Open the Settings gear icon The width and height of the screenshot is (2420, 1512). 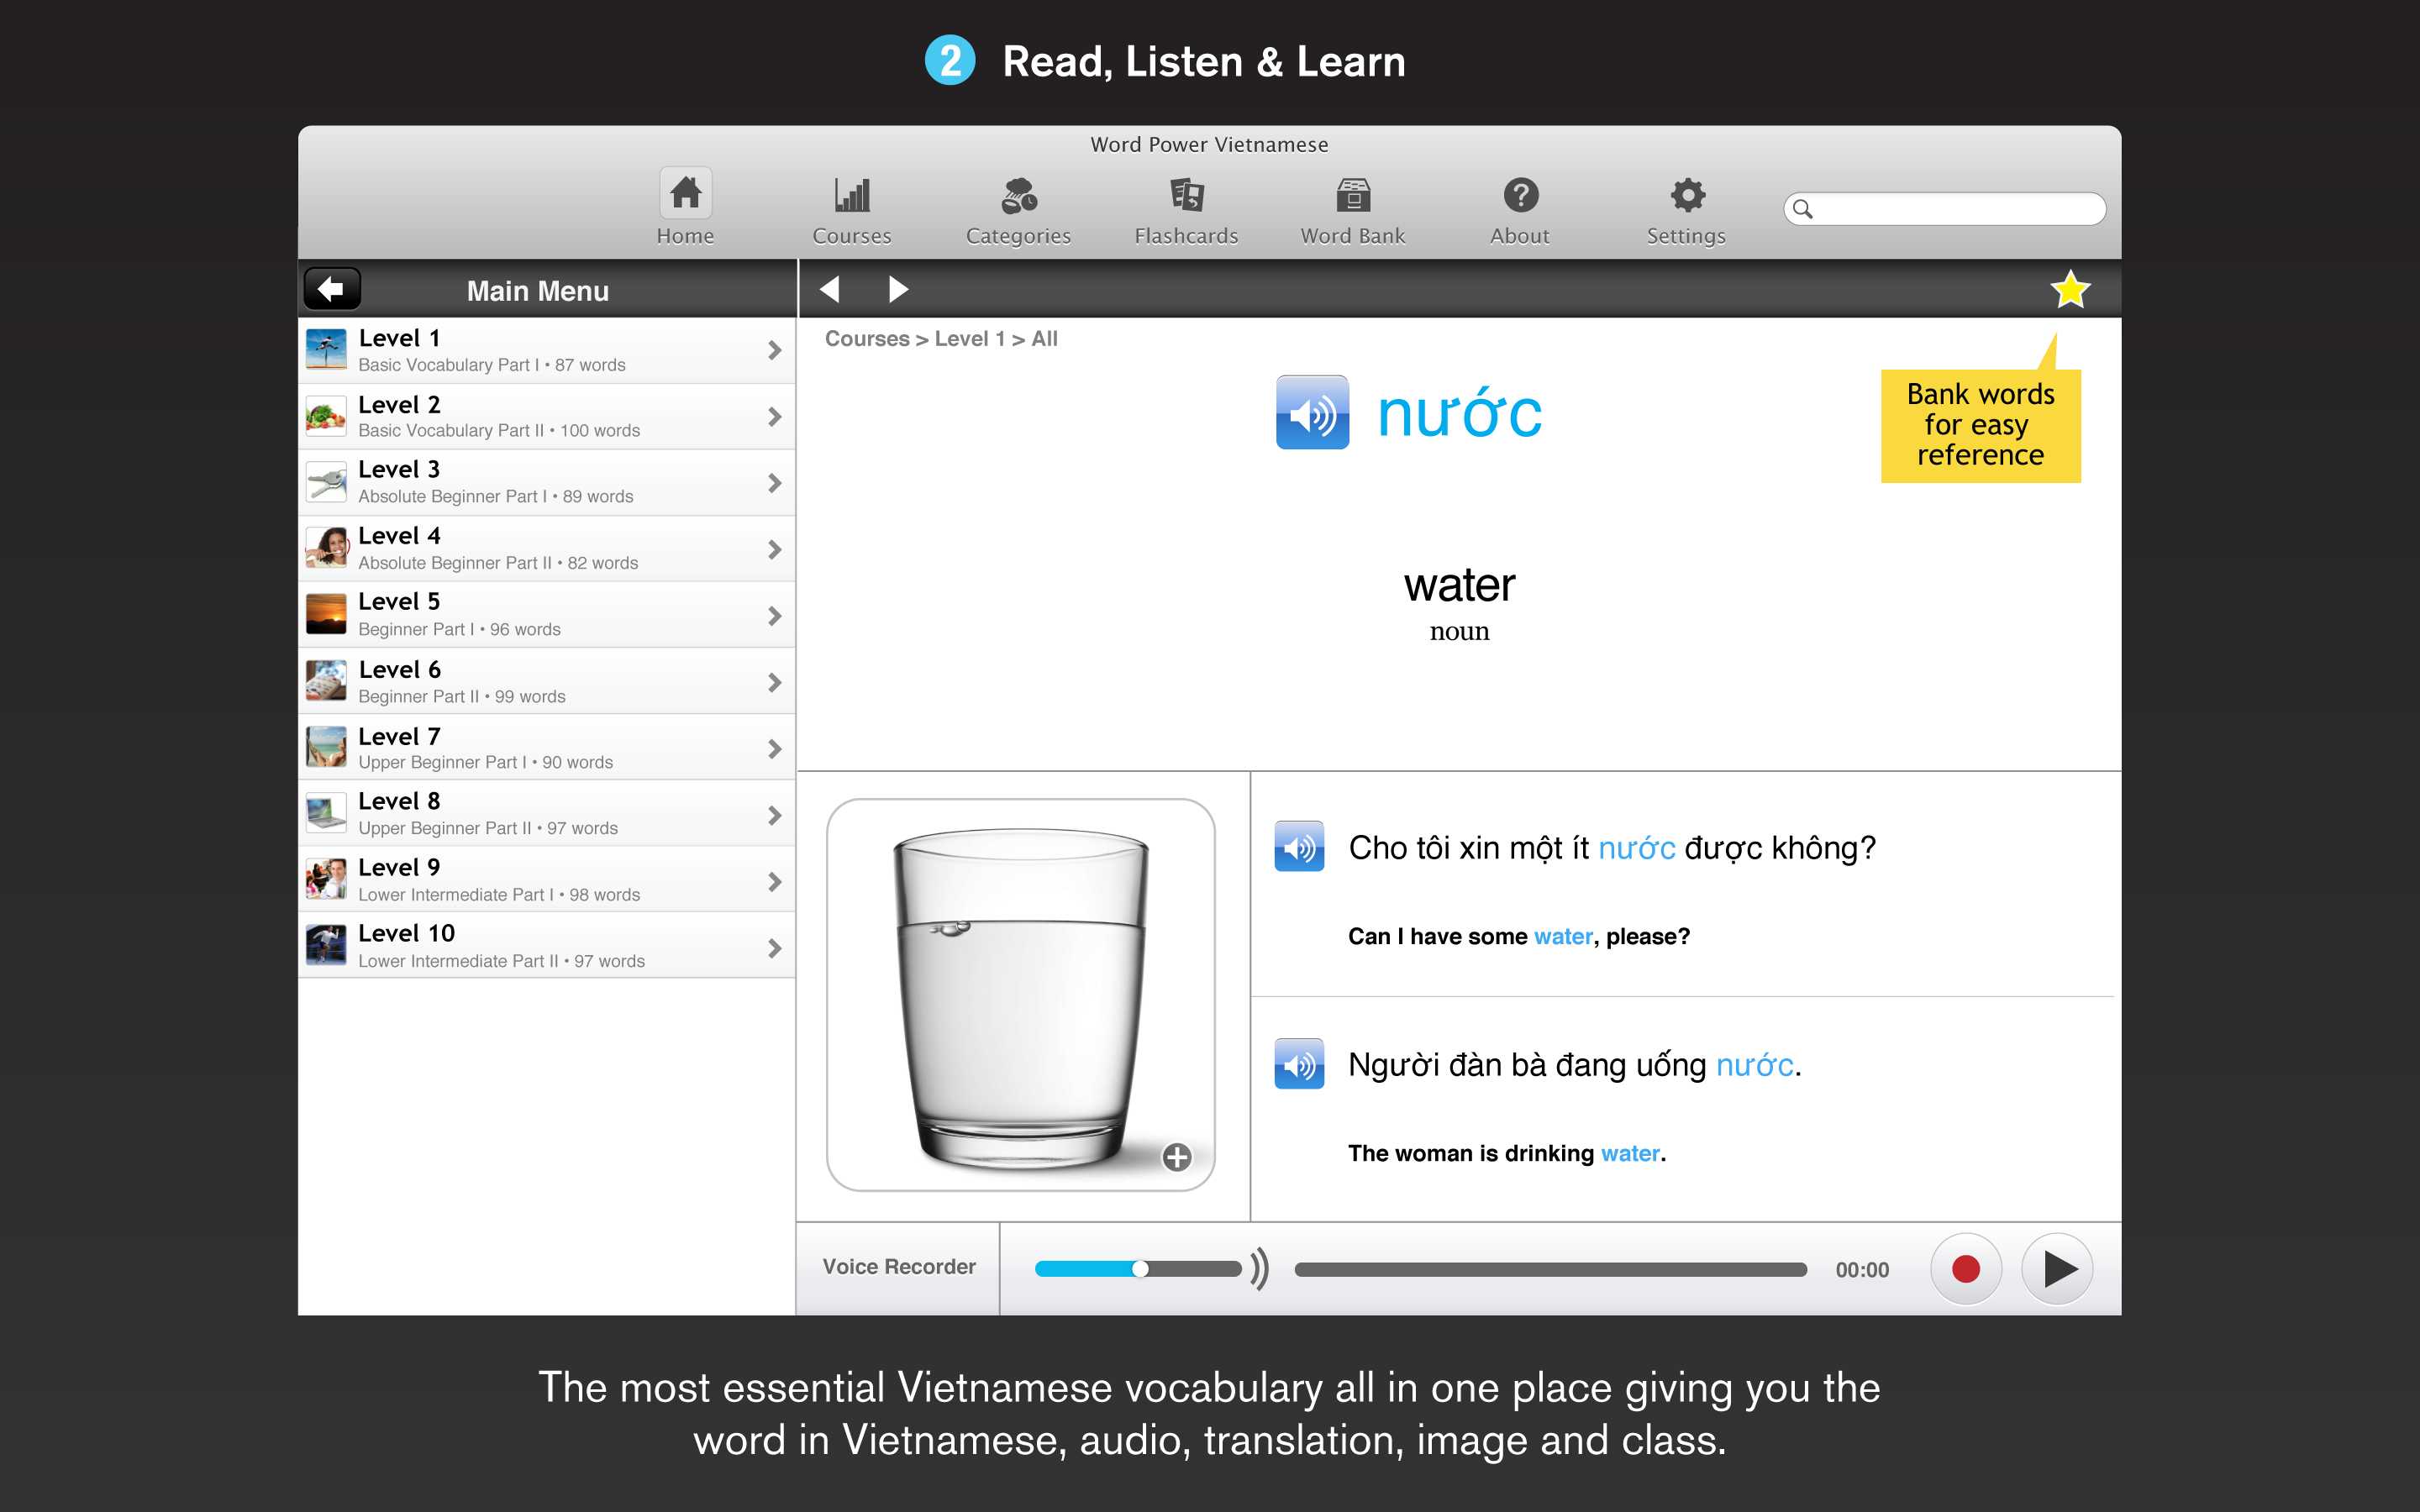tap(1683, 195)
